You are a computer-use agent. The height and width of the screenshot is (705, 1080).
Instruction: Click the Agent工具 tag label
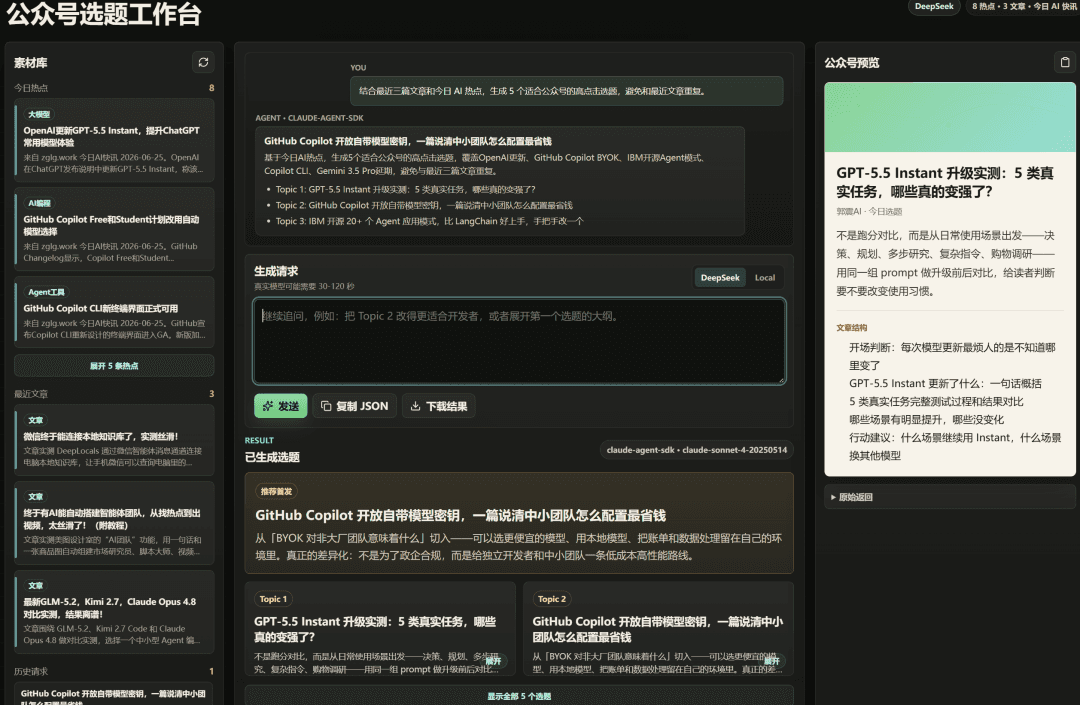46,292
